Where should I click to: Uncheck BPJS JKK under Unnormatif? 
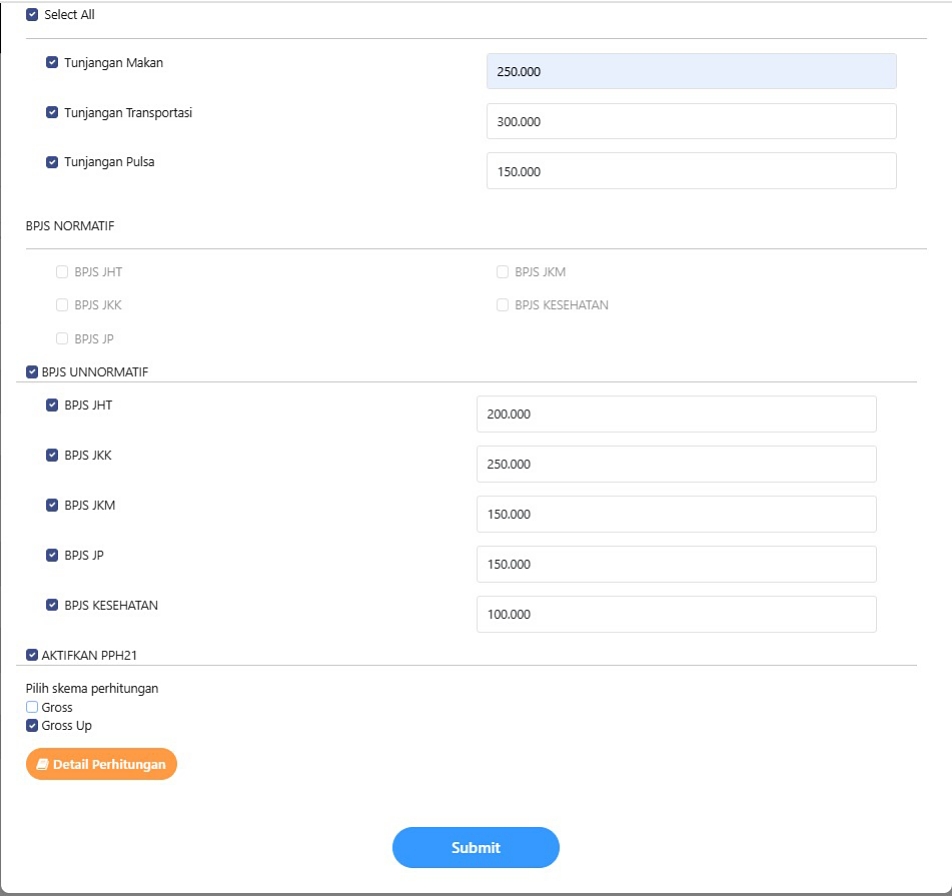click(x=52, y=455)
